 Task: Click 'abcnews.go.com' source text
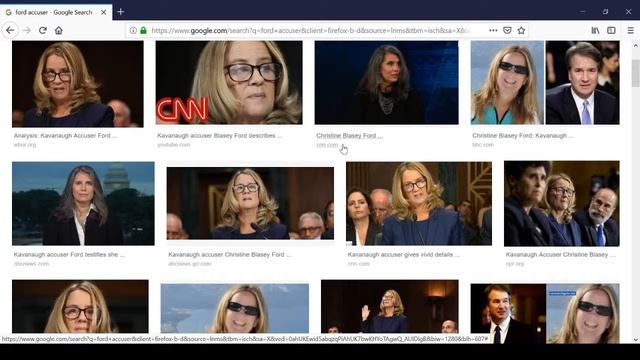[190, 264]
